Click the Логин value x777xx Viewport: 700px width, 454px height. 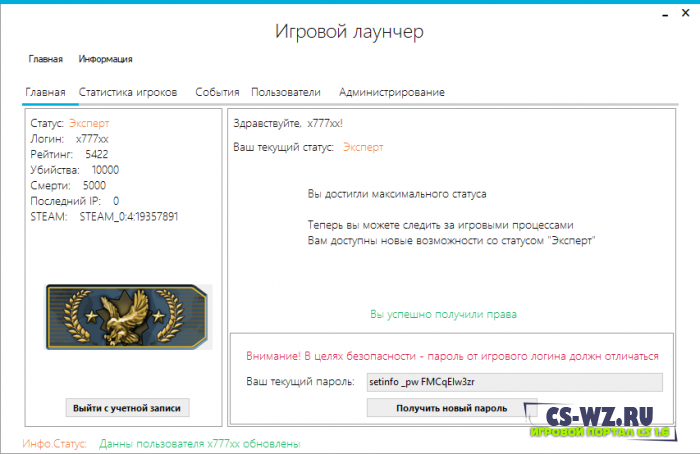92,139
